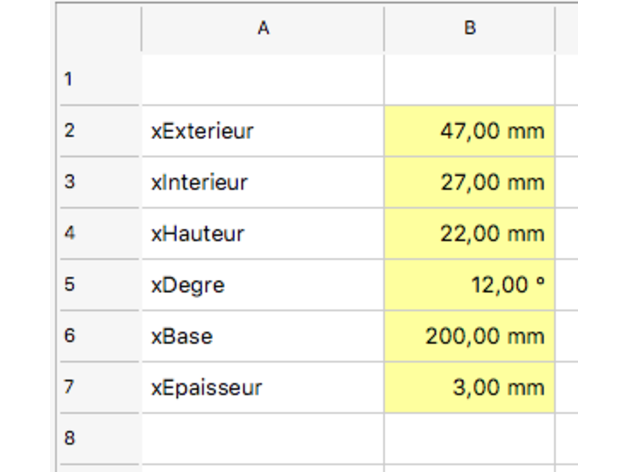Select column A header
628x472 pixels.
click(262, 29)
